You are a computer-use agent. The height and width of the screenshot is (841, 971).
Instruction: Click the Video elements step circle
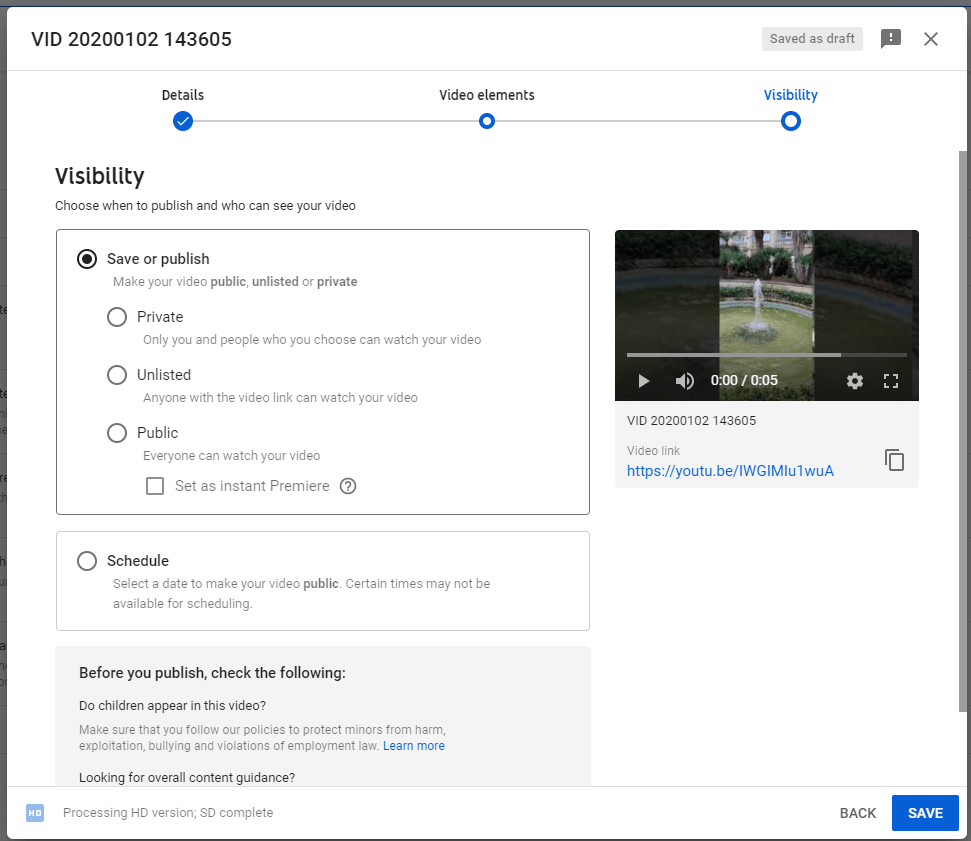487,121
